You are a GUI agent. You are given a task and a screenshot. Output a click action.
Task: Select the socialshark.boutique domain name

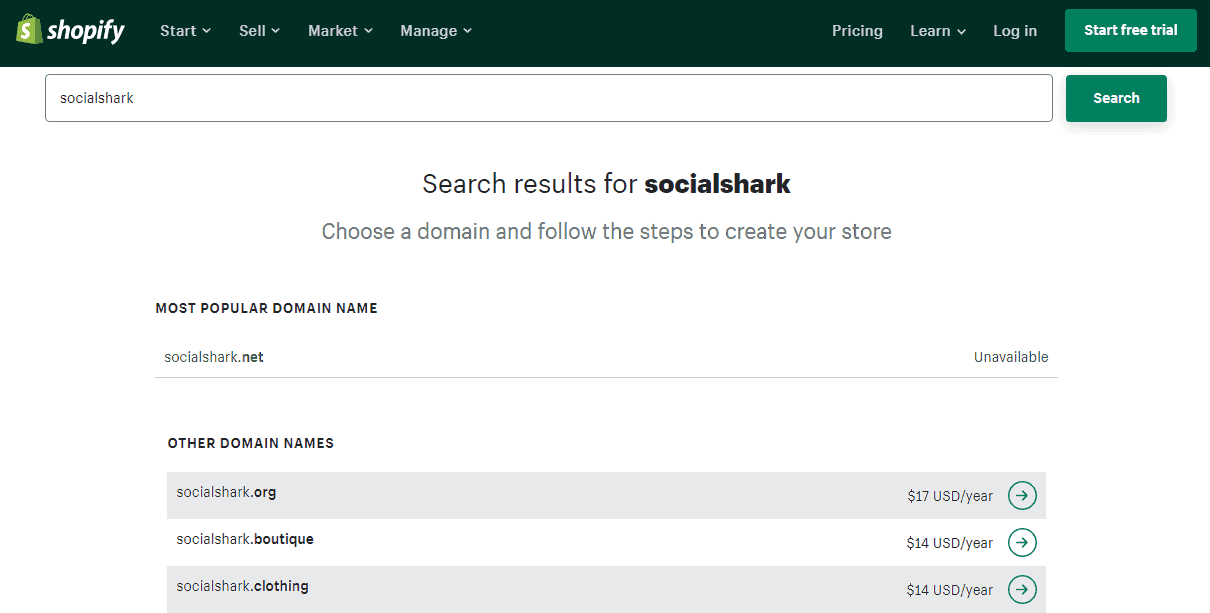245,539
